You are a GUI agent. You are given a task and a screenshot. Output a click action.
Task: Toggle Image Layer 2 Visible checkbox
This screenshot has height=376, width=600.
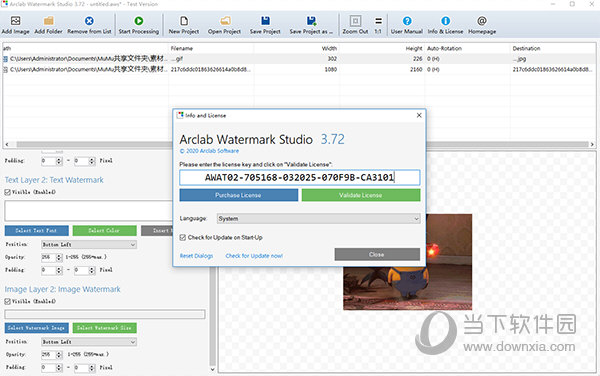7,301
